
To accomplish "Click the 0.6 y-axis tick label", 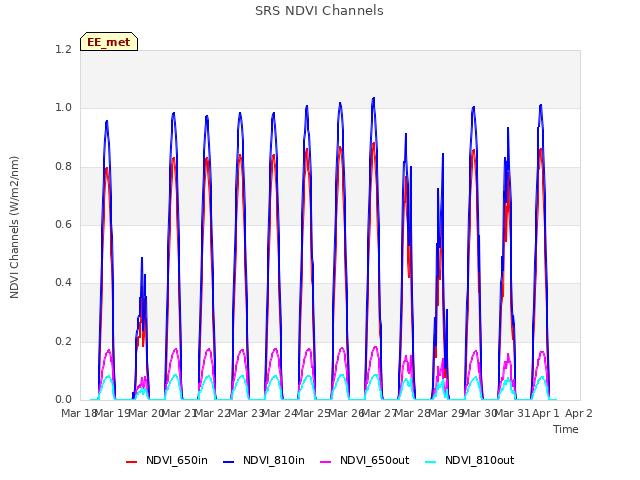I will [63, 224].
